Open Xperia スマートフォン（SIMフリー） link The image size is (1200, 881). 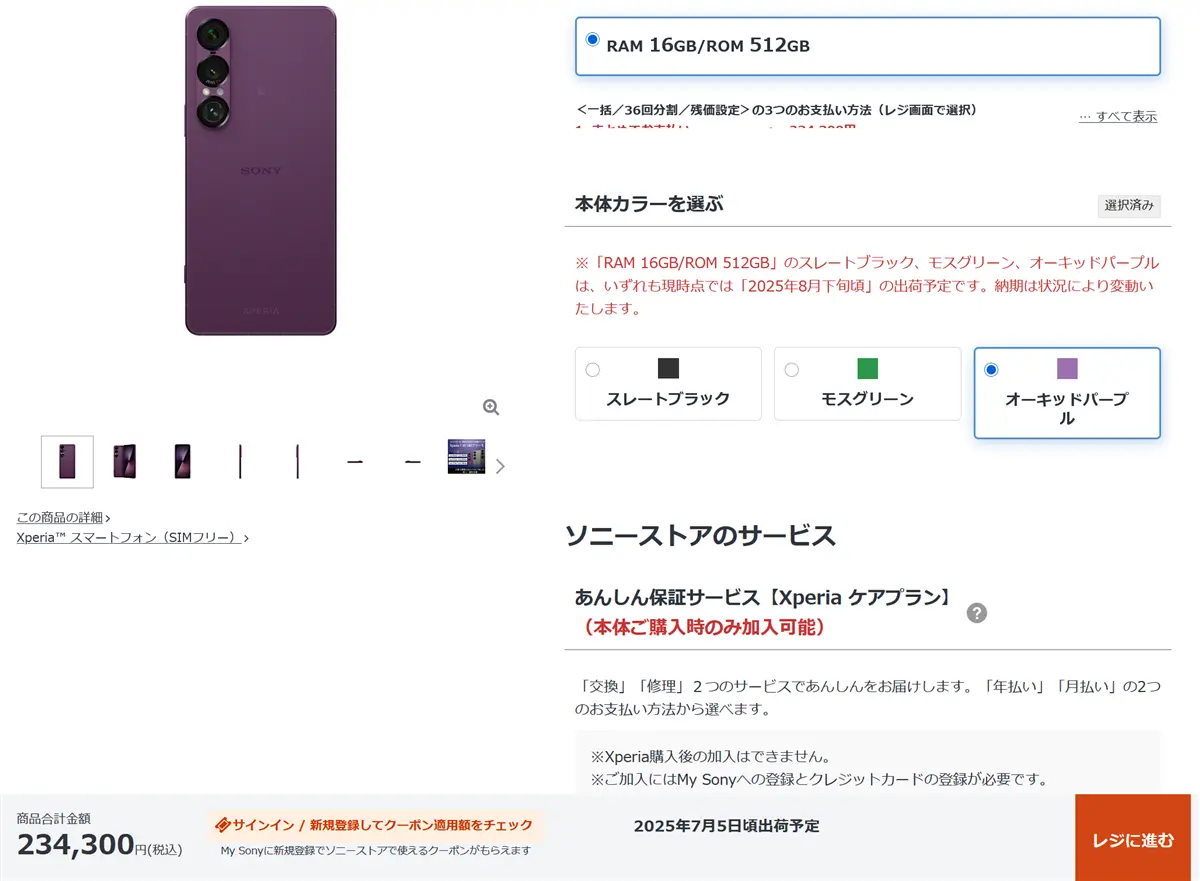click(133, 538)
